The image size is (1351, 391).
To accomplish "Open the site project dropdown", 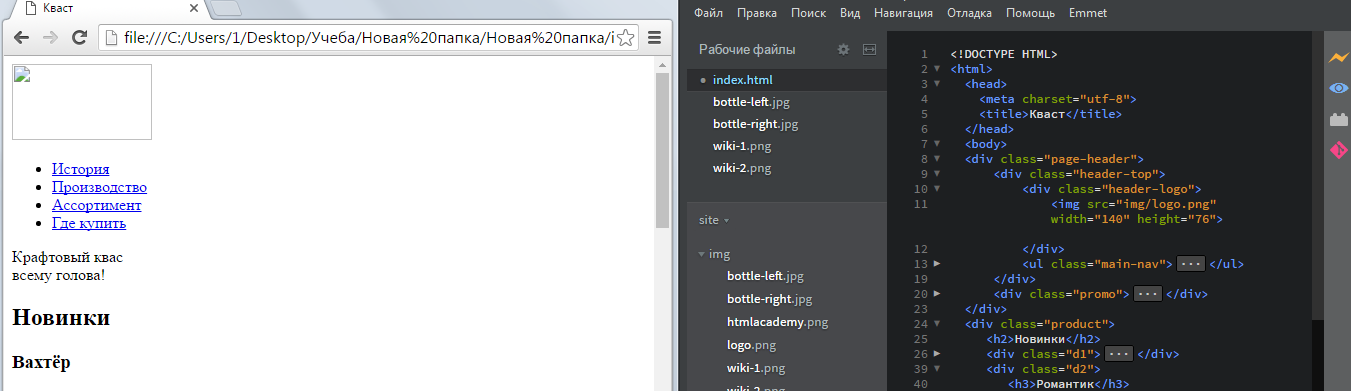I will tap(714, 220).
